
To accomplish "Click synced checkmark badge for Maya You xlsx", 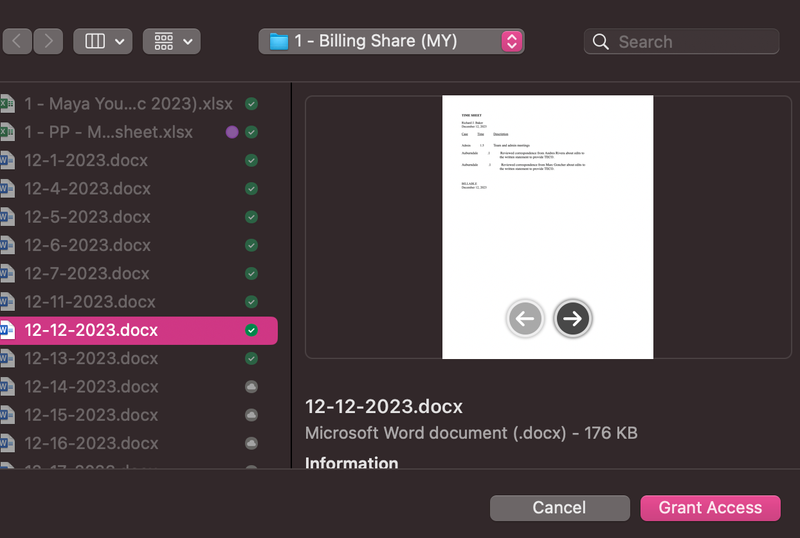I will pyautogui.click(x=252, y=104).
